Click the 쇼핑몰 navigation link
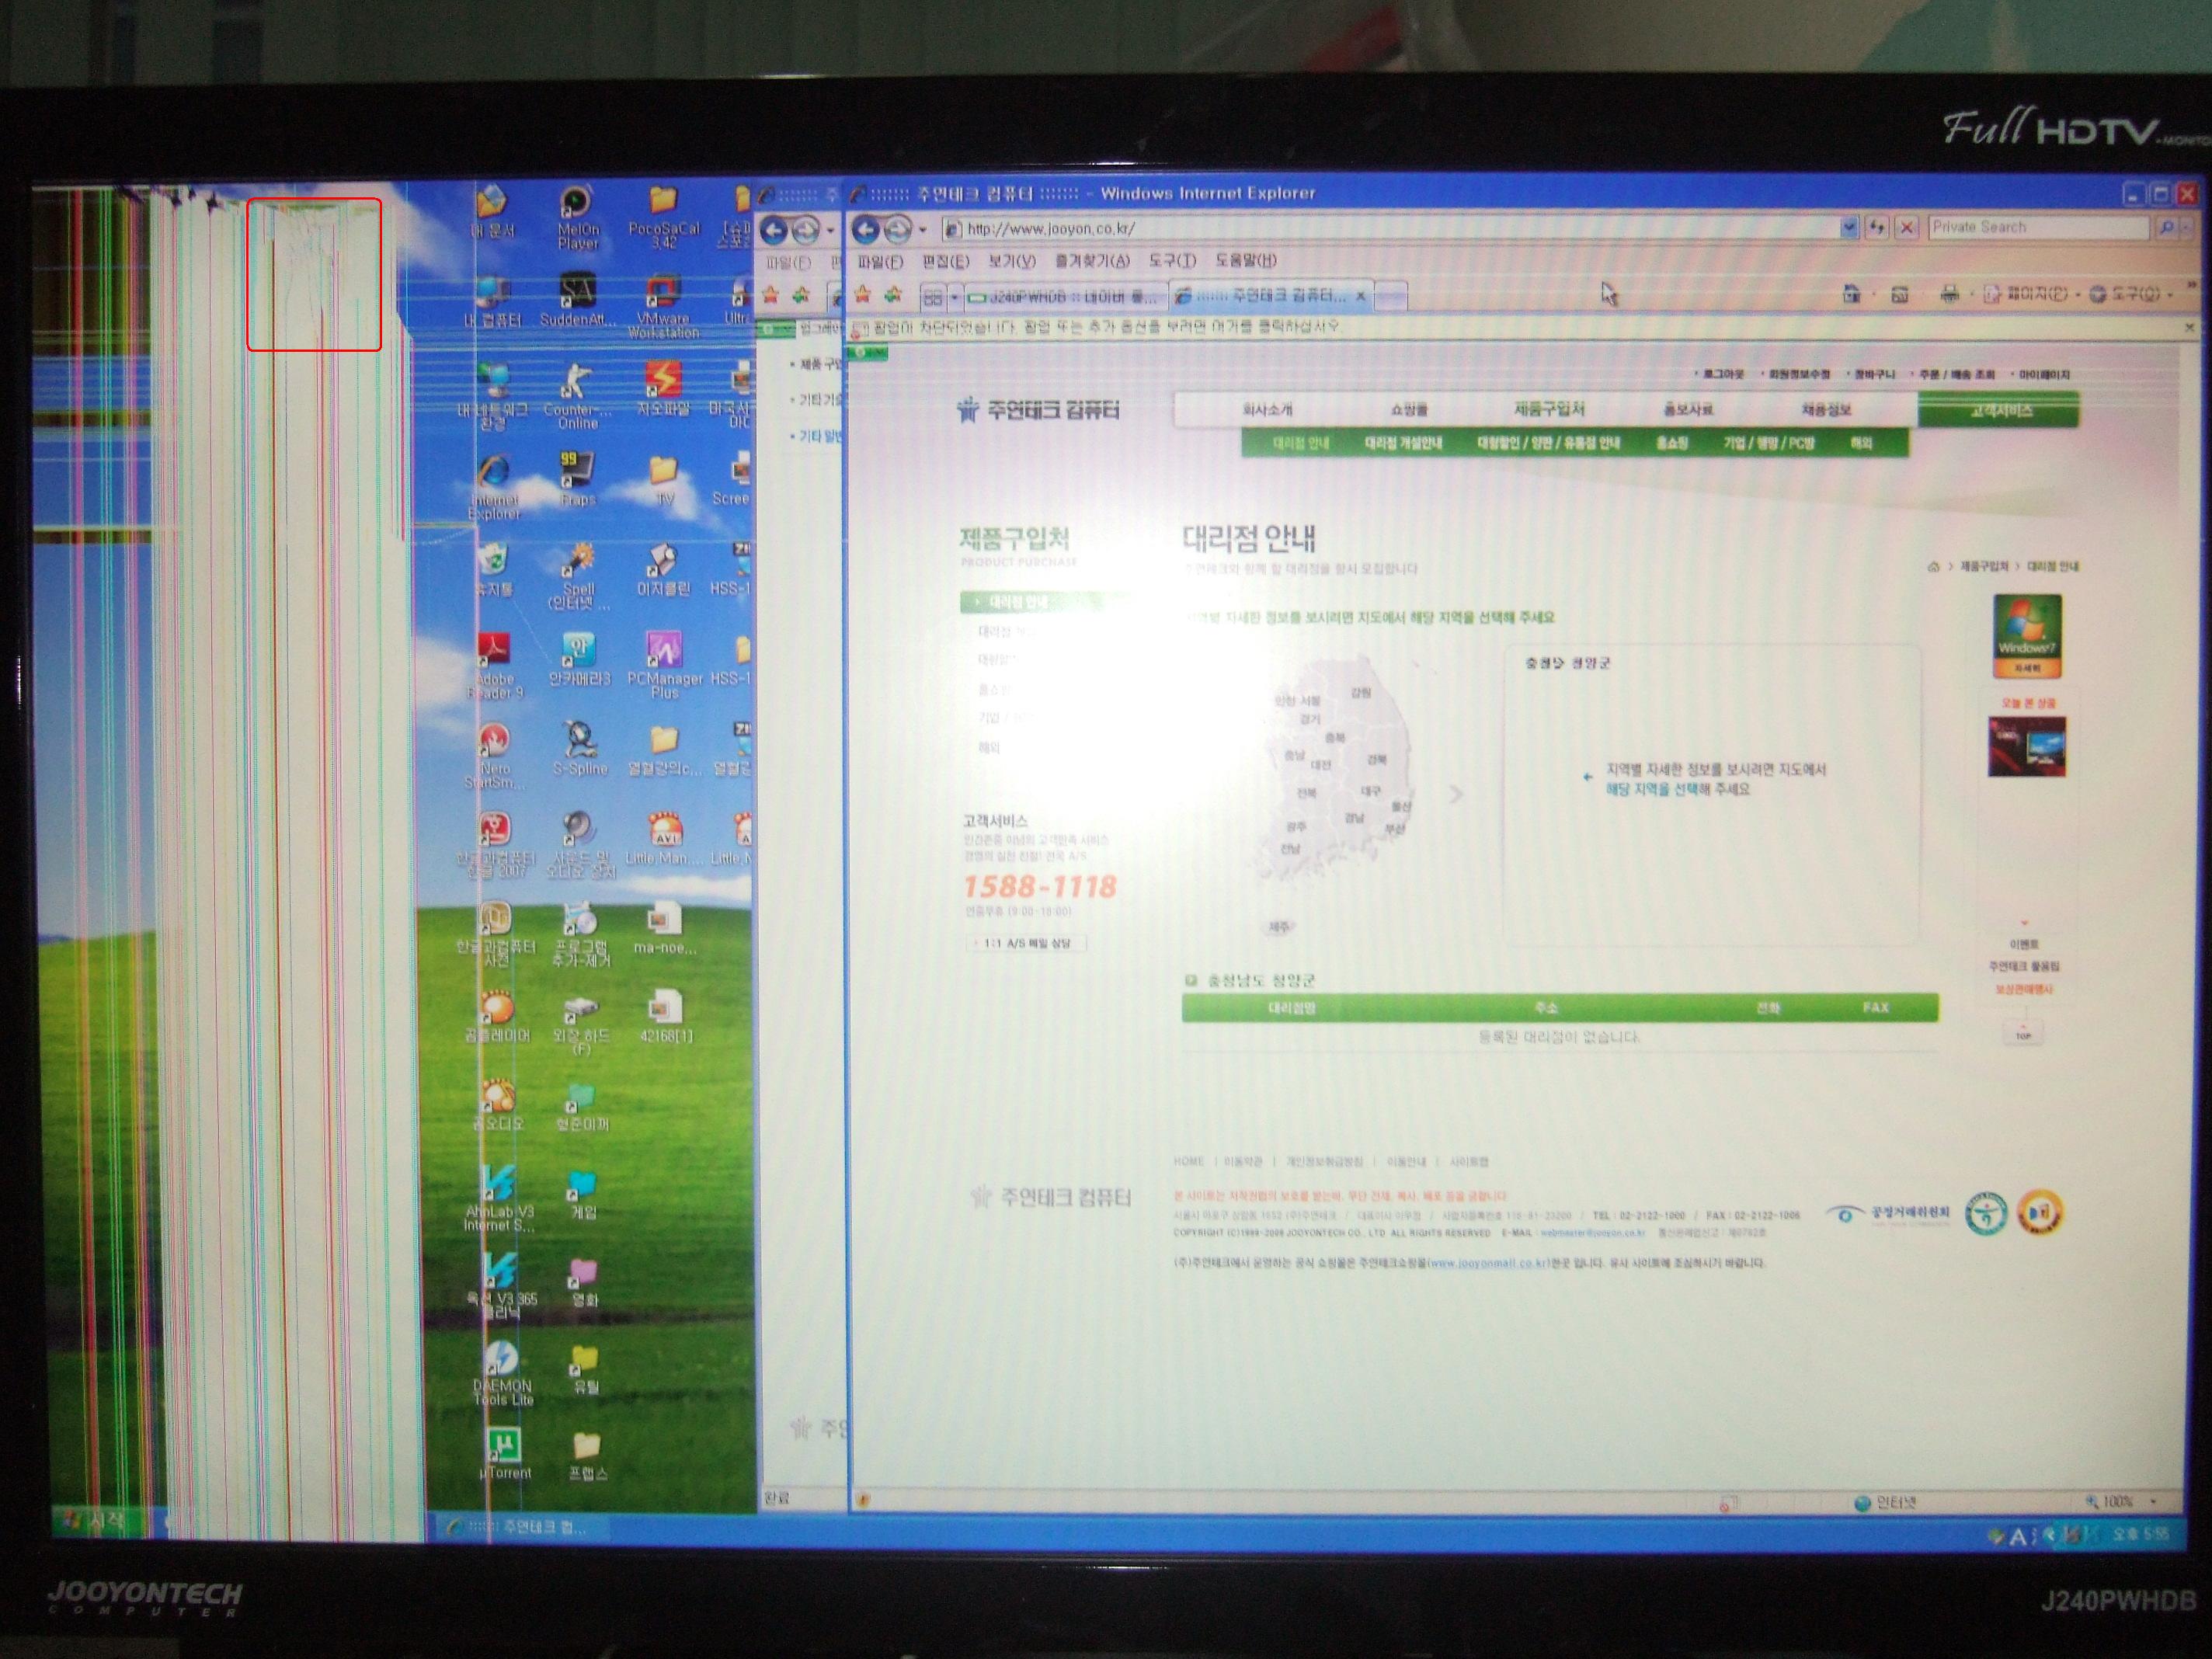This screenshot has width=2212, height=1659. tap(1408, 410)
